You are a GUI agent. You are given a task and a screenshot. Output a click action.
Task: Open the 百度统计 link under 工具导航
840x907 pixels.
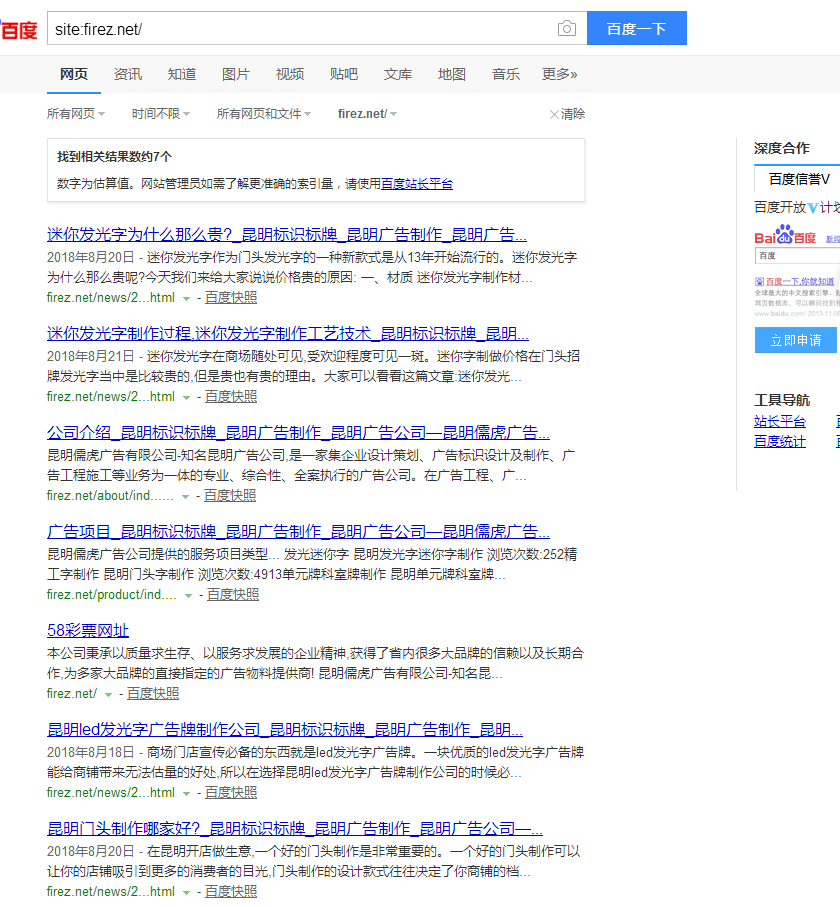(x=779, y=441)
